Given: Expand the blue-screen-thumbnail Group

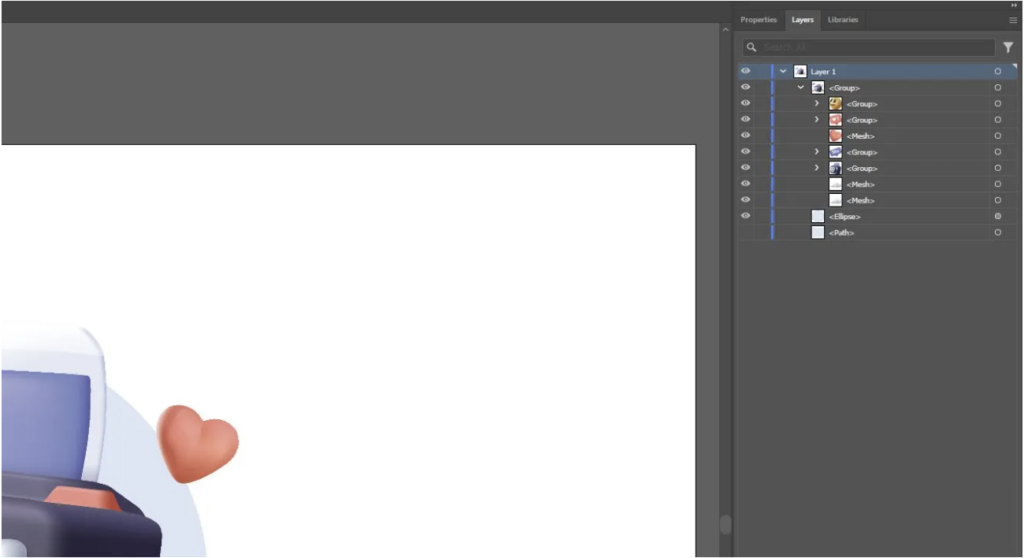Looking at the screenshot, I should [x=816, y=152].
